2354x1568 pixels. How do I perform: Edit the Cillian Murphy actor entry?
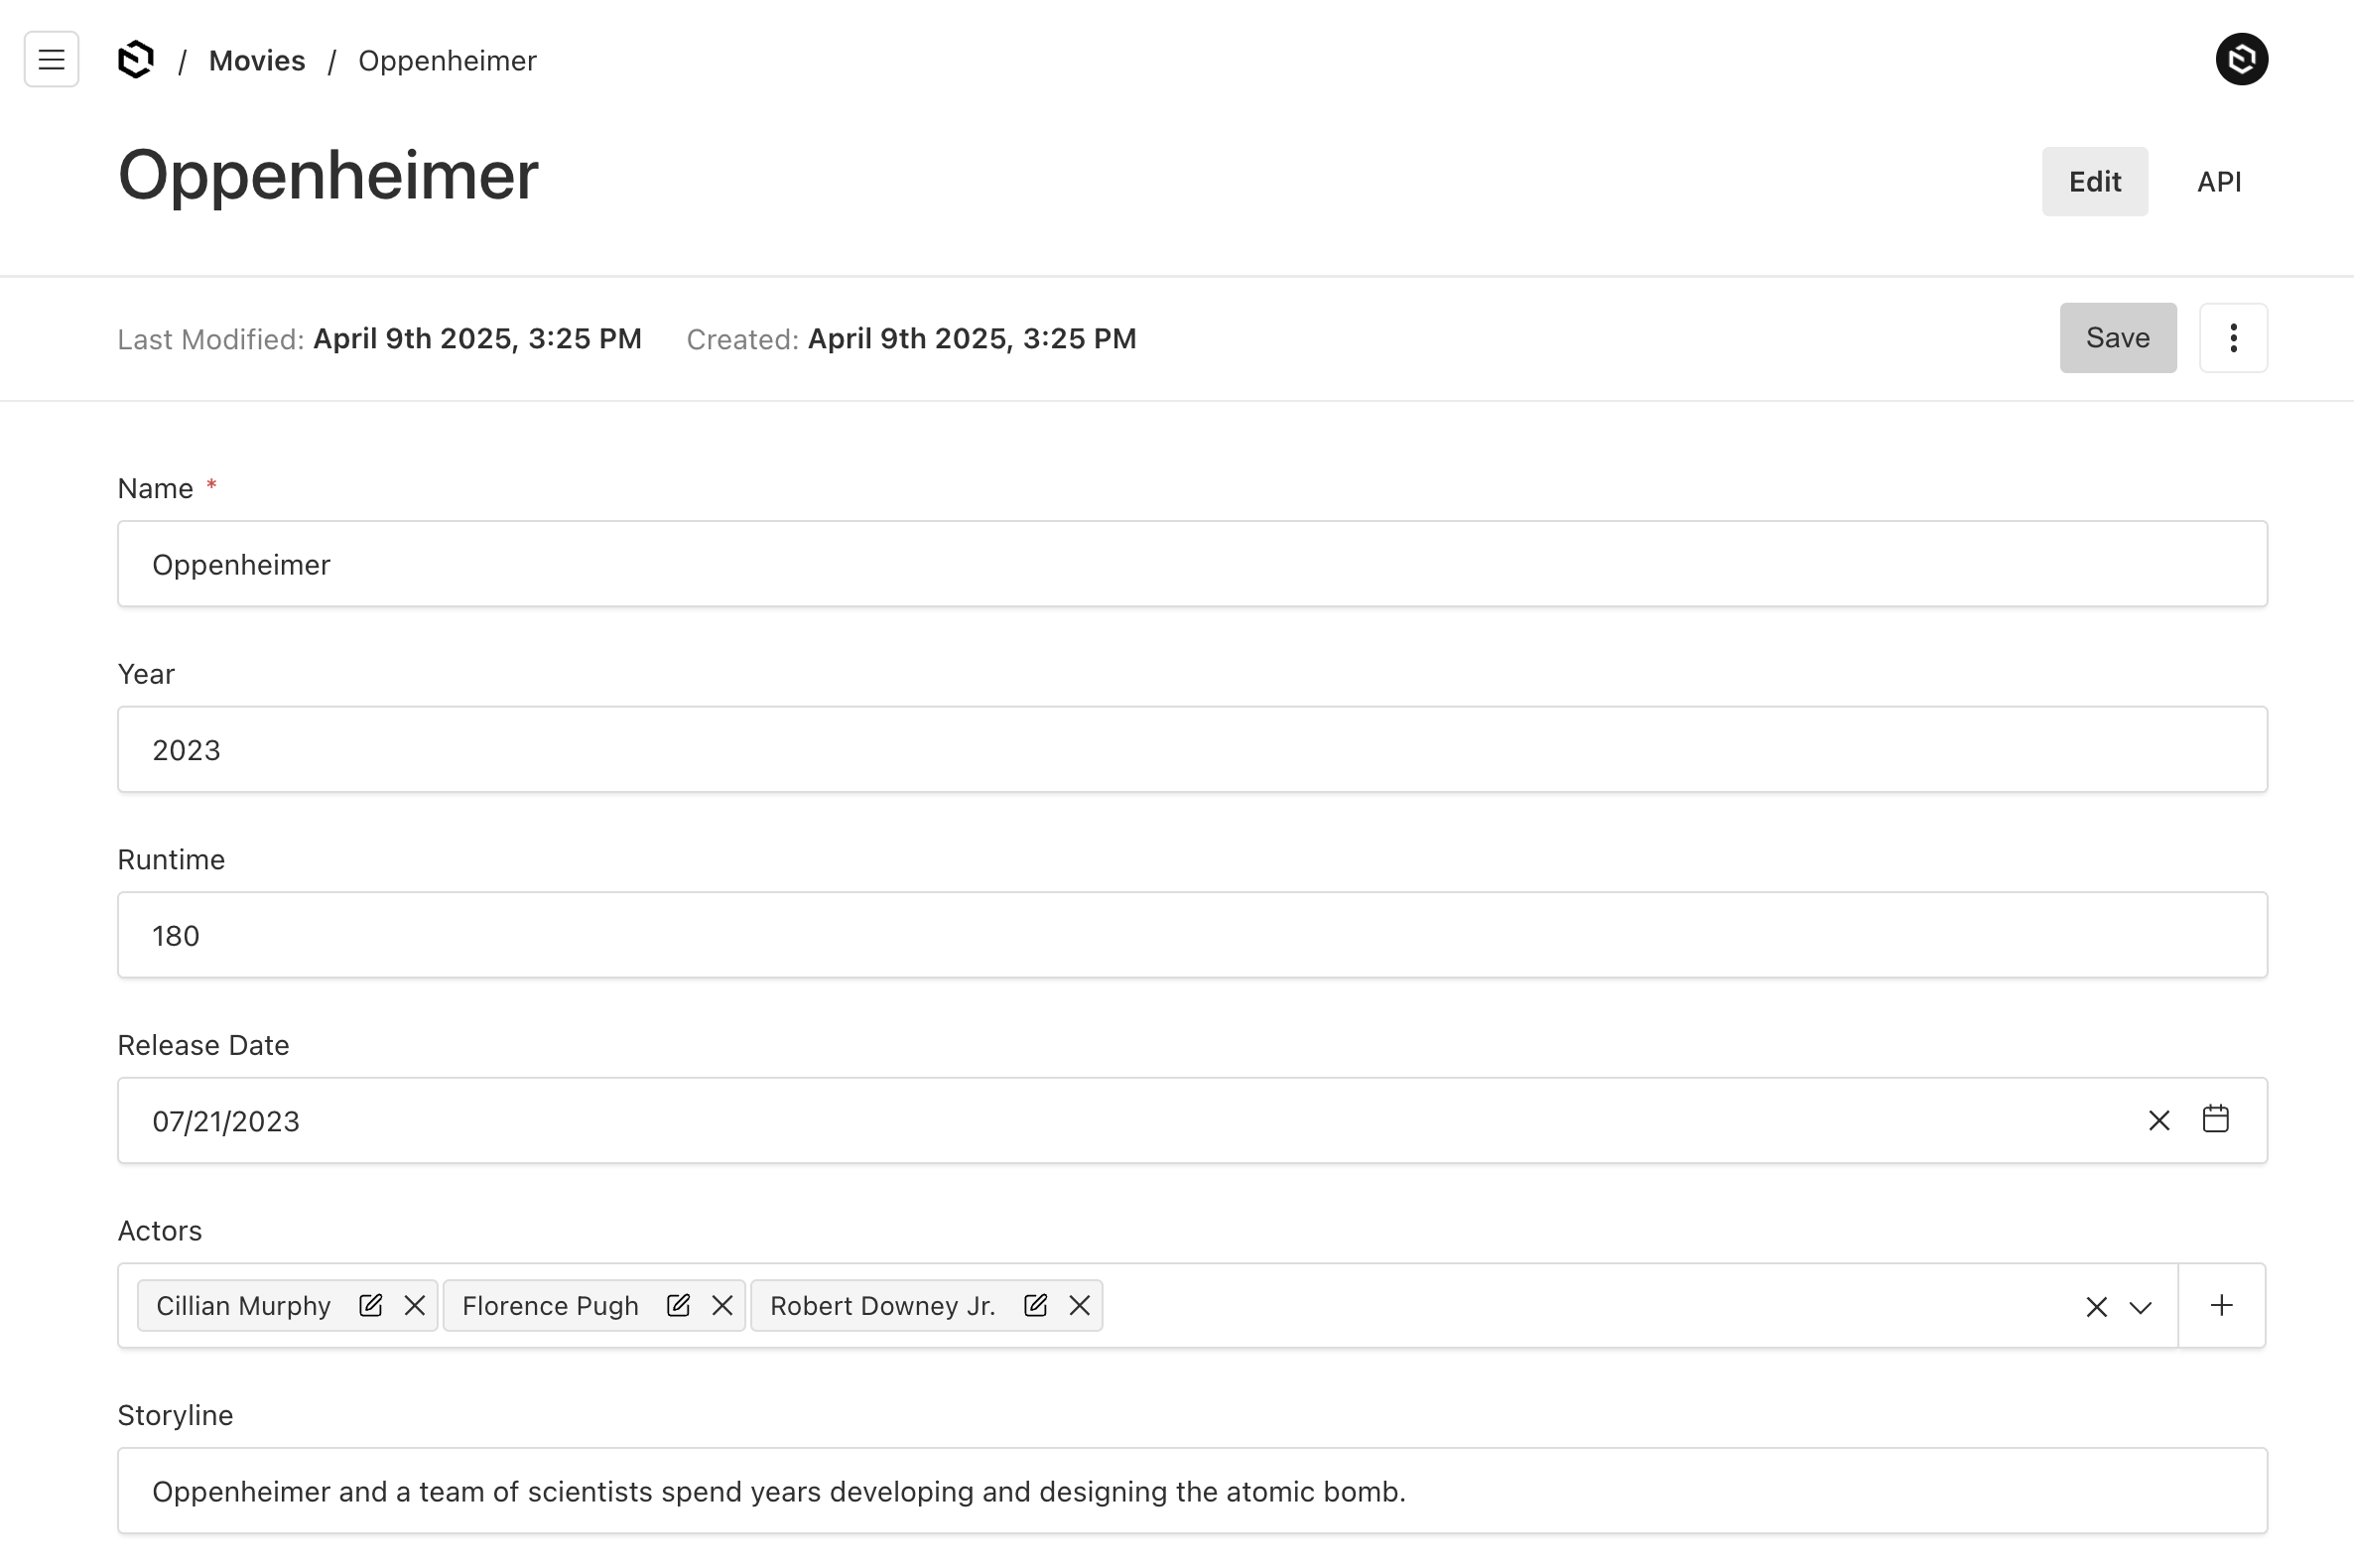[x=370, y=1305]
